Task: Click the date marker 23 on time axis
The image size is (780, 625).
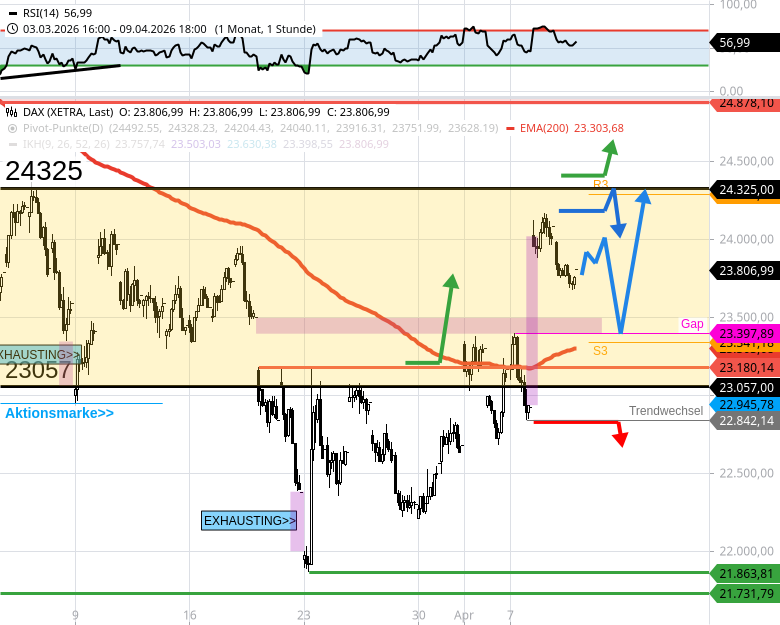Action: (304, 615)
